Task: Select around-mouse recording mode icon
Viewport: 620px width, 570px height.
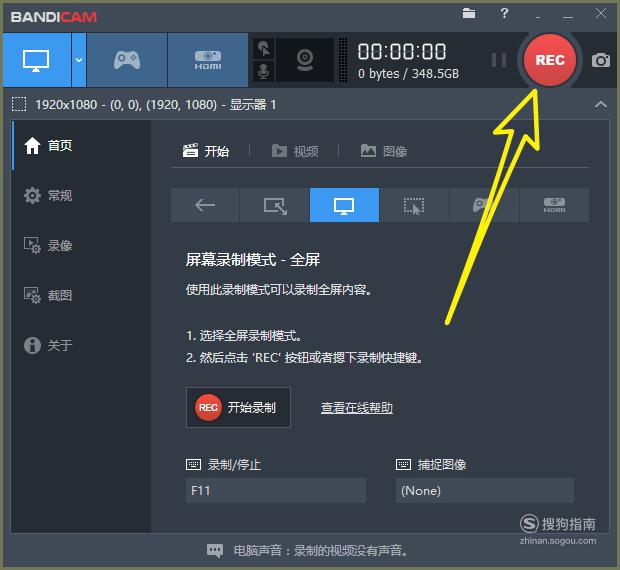Action: point(414,205)
